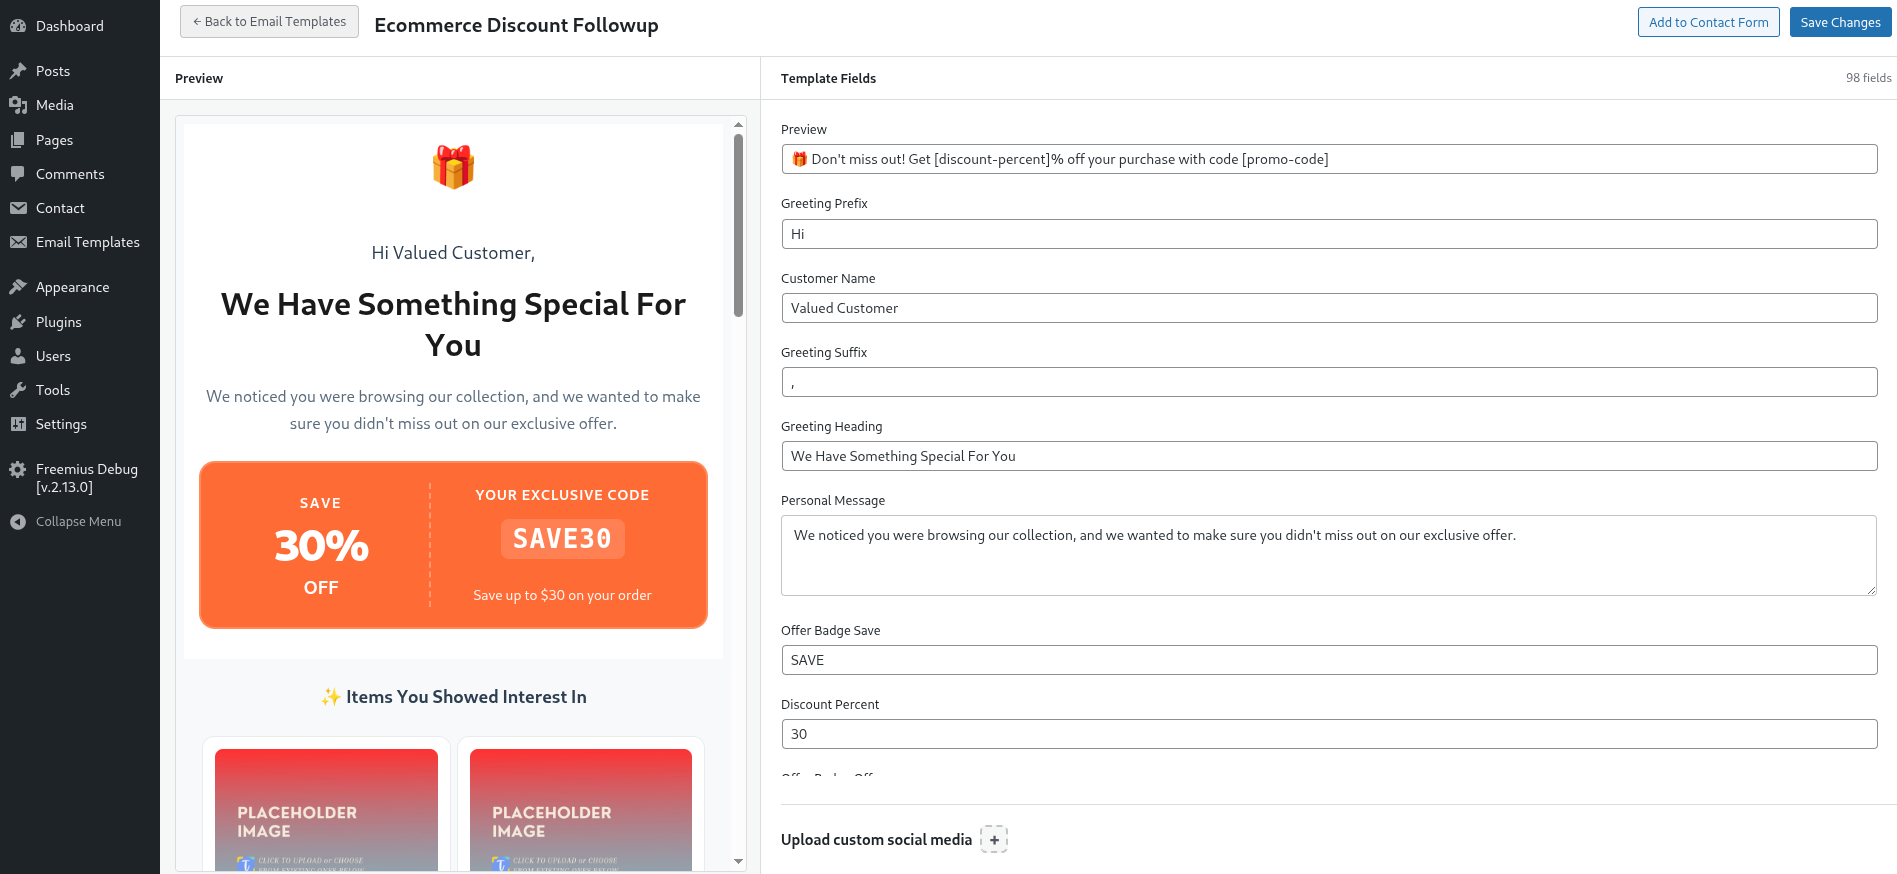Open the Email Templates menu item
This screenshot has width=1897, height=874.
click(x=87, y=242)
